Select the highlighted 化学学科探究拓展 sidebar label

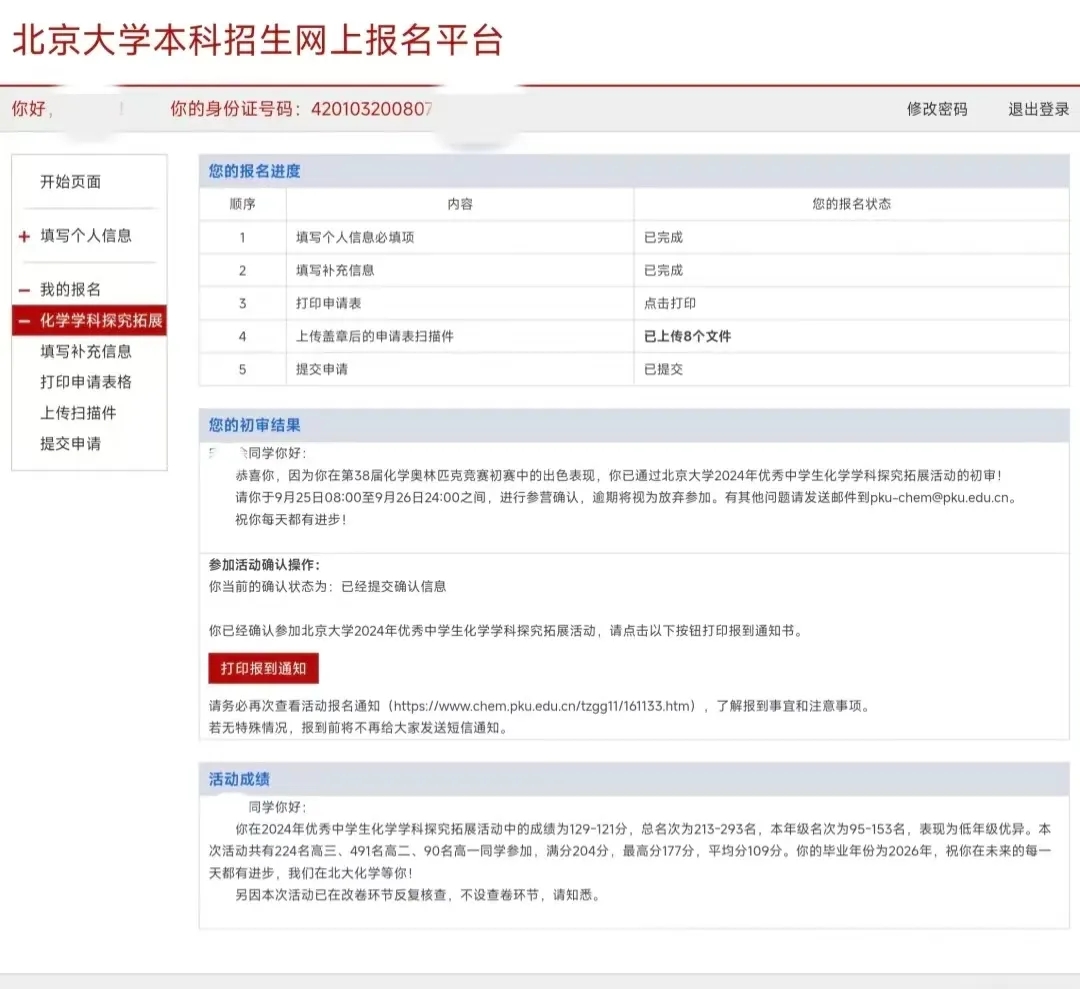[101, 320]
